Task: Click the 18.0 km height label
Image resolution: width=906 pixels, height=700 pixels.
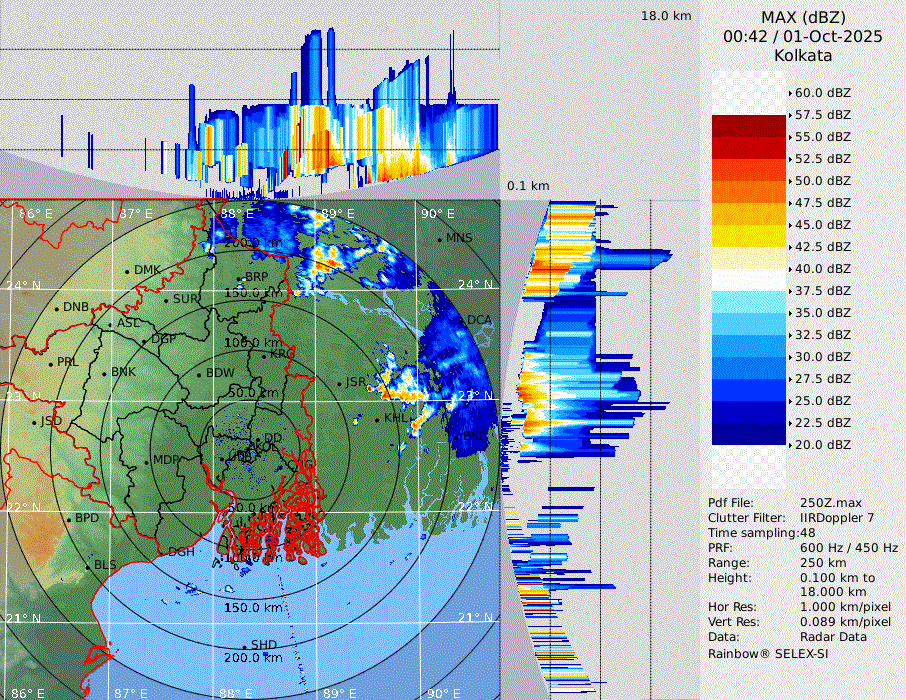Action: click(666, 16)
